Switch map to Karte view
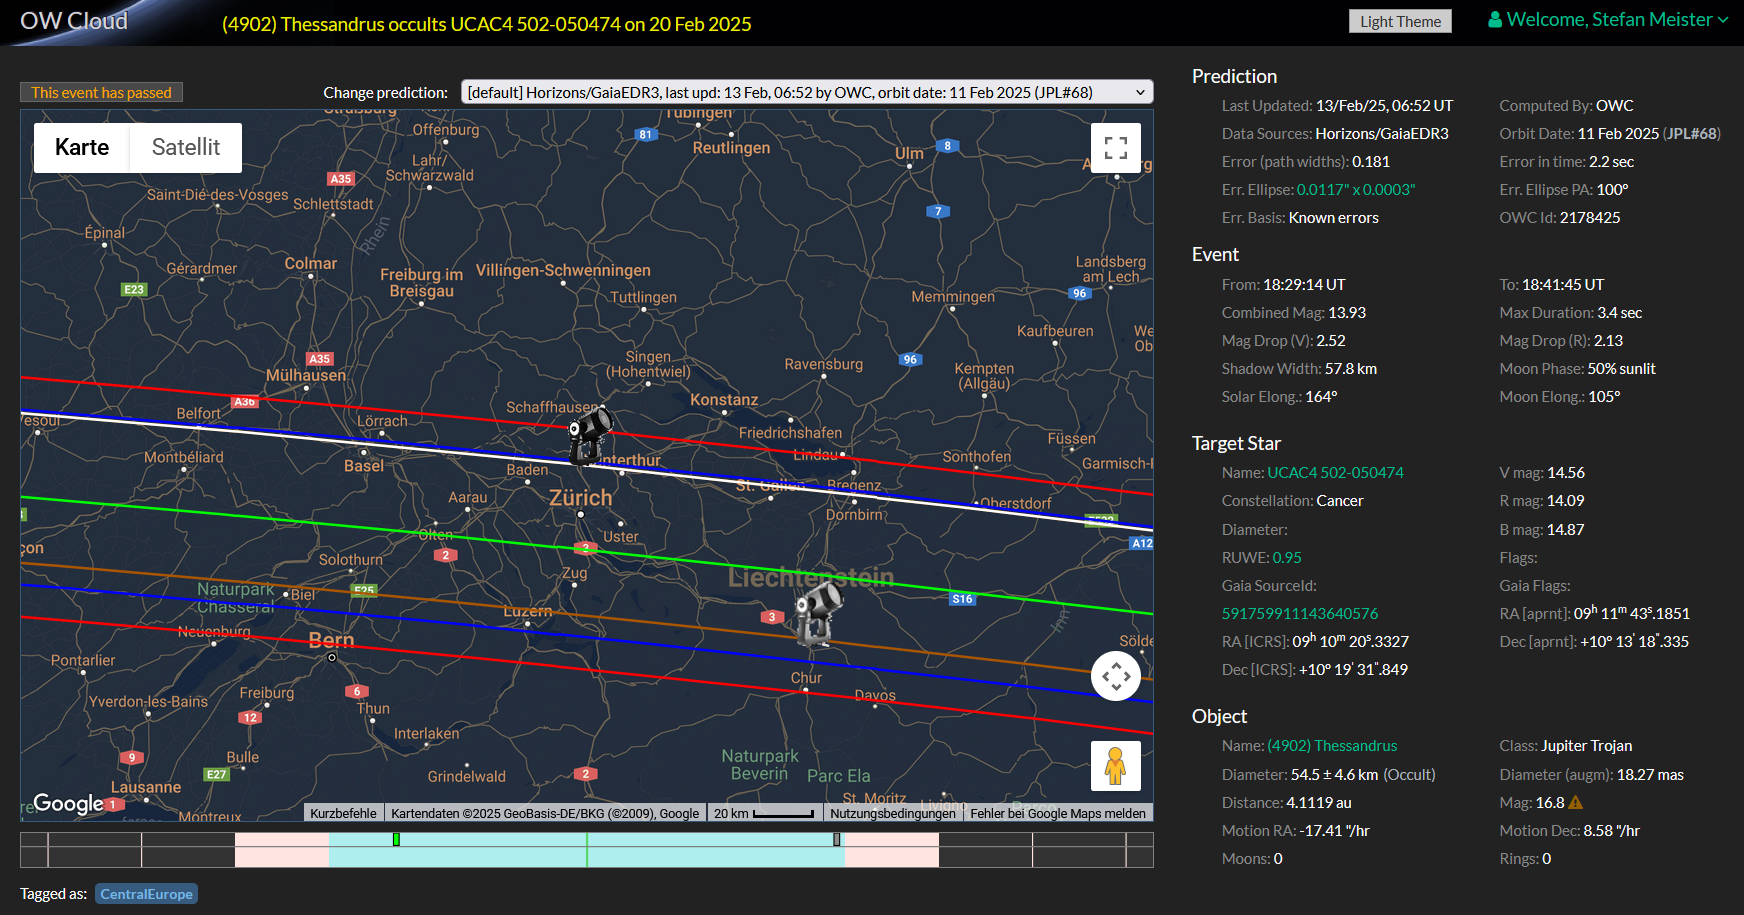 tap(82, 148)
